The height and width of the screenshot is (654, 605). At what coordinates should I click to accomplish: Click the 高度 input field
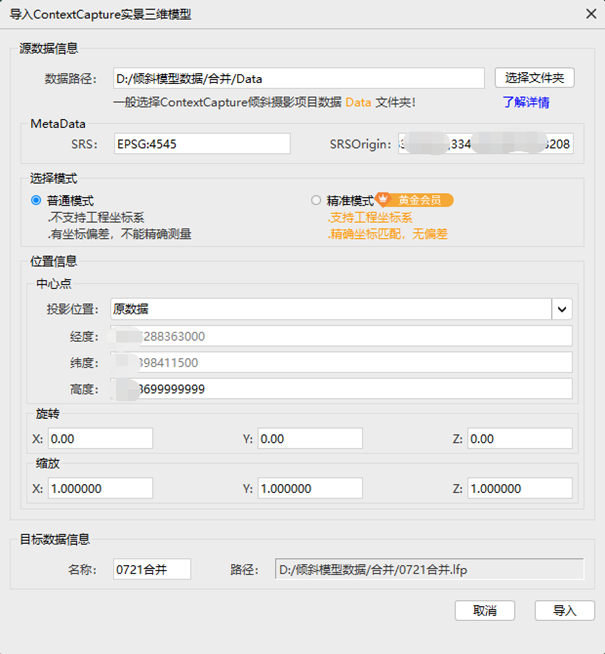(341, 389)
